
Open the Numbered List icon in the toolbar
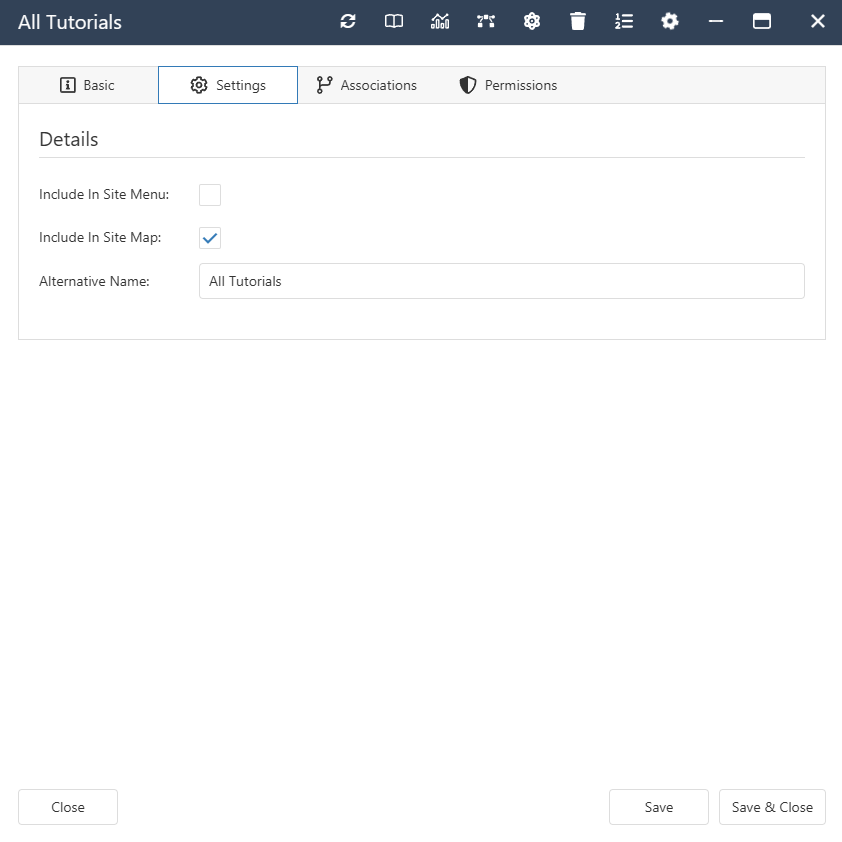click(x=624, y=21)
